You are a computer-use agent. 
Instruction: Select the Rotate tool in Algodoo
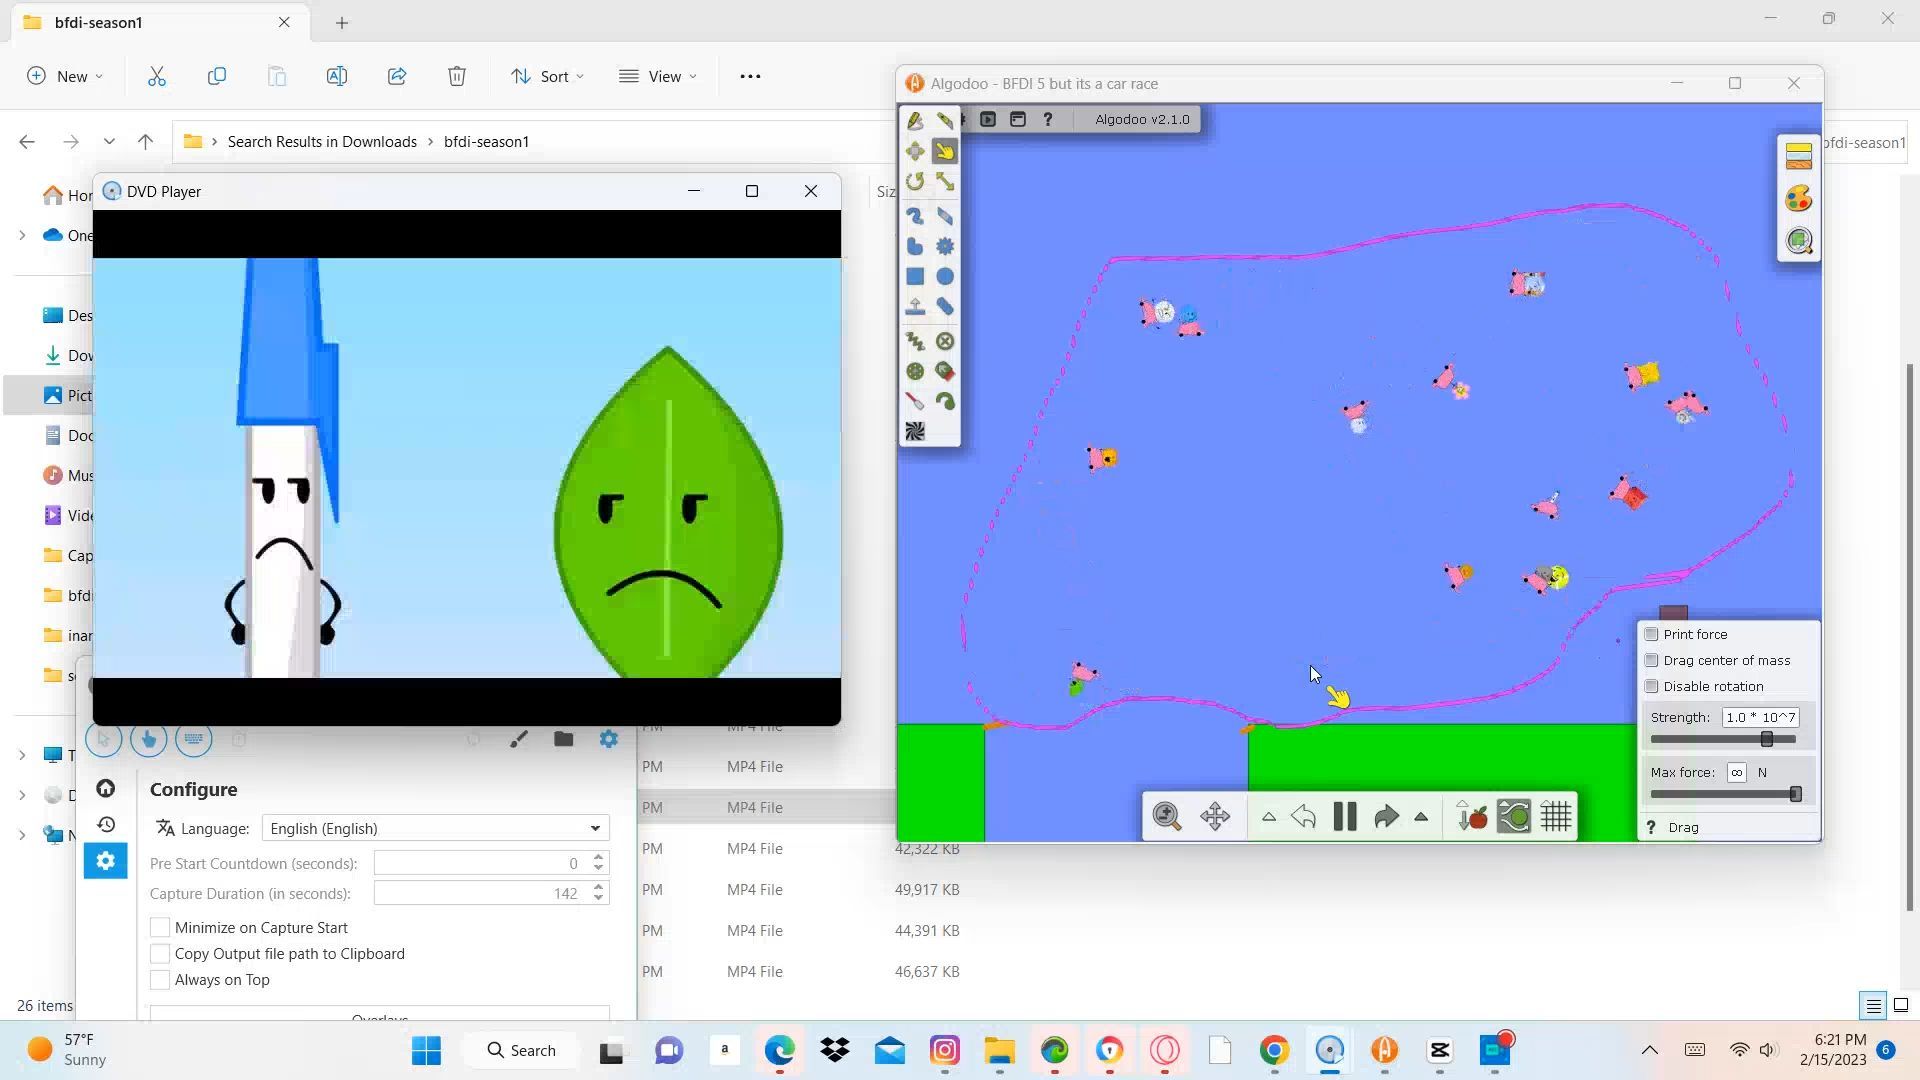tap(915, 182)
